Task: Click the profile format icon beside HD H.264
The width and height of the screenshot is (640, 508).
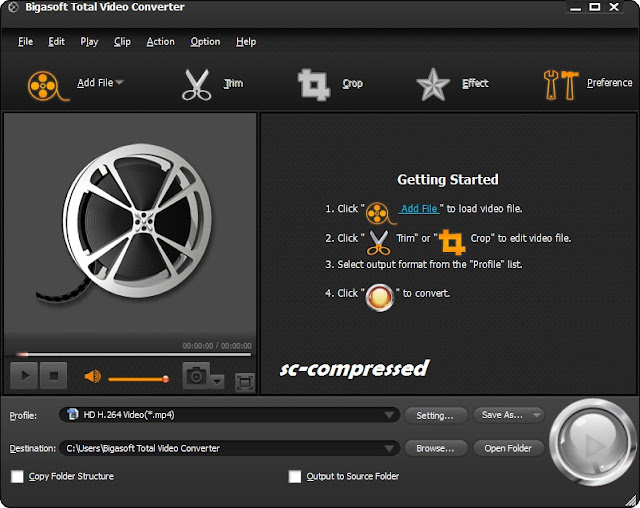Action: pyautogui.click(x=72, y=414)
